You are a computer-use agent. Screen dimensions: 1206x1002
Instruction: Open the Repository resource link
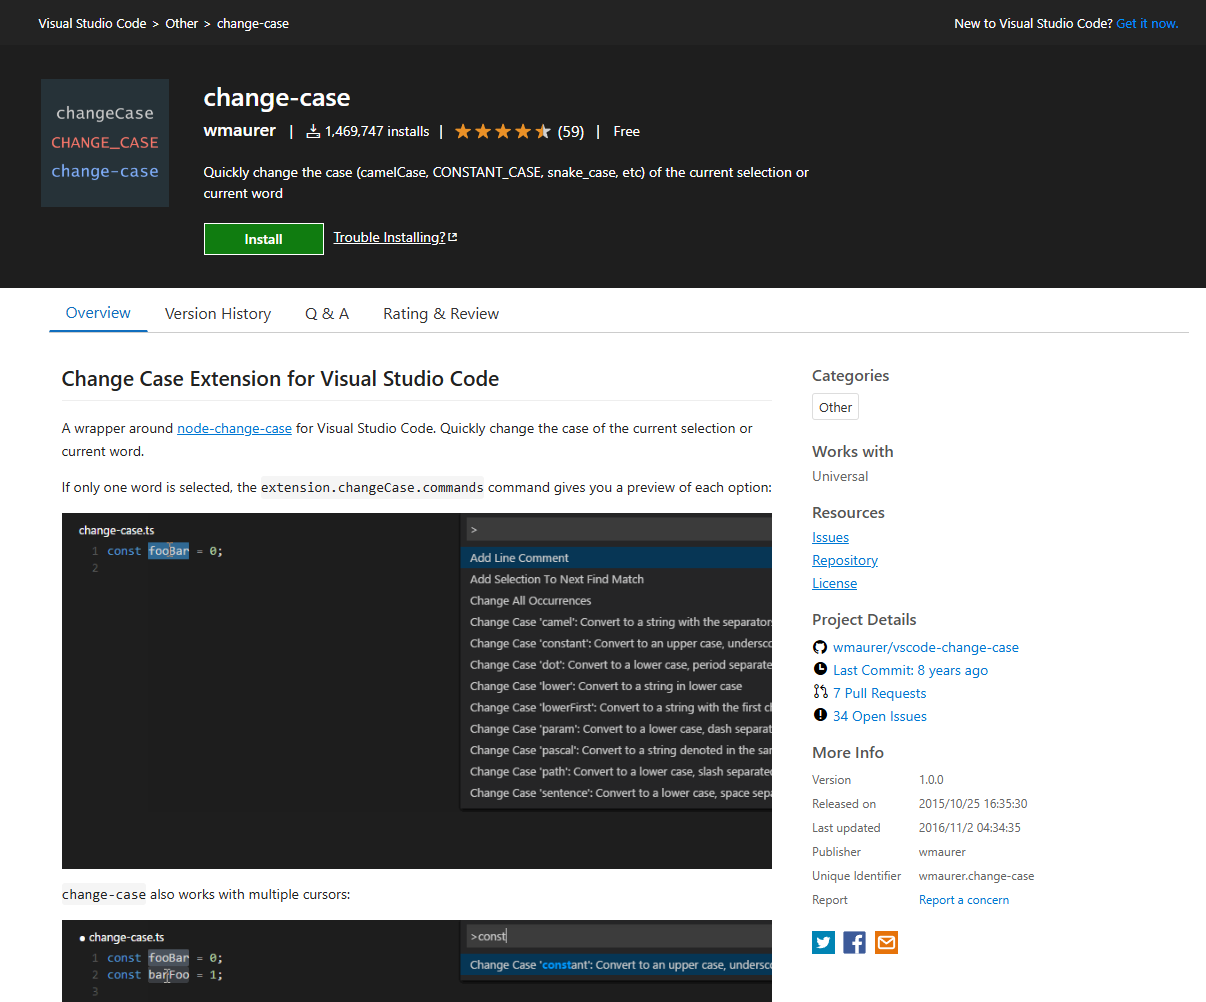click(845, 560)
